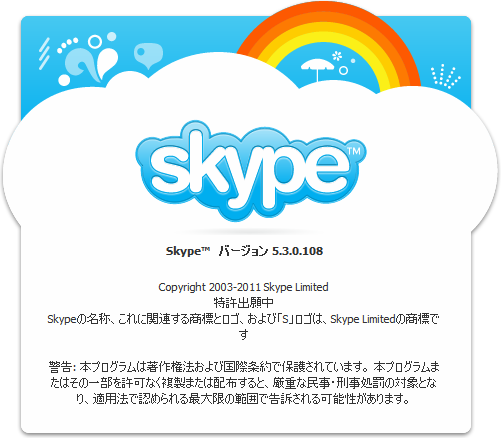This screenshot has width=501, height=438.
Task: Click the small dot right of umbrella
Action: pos(353,61)
